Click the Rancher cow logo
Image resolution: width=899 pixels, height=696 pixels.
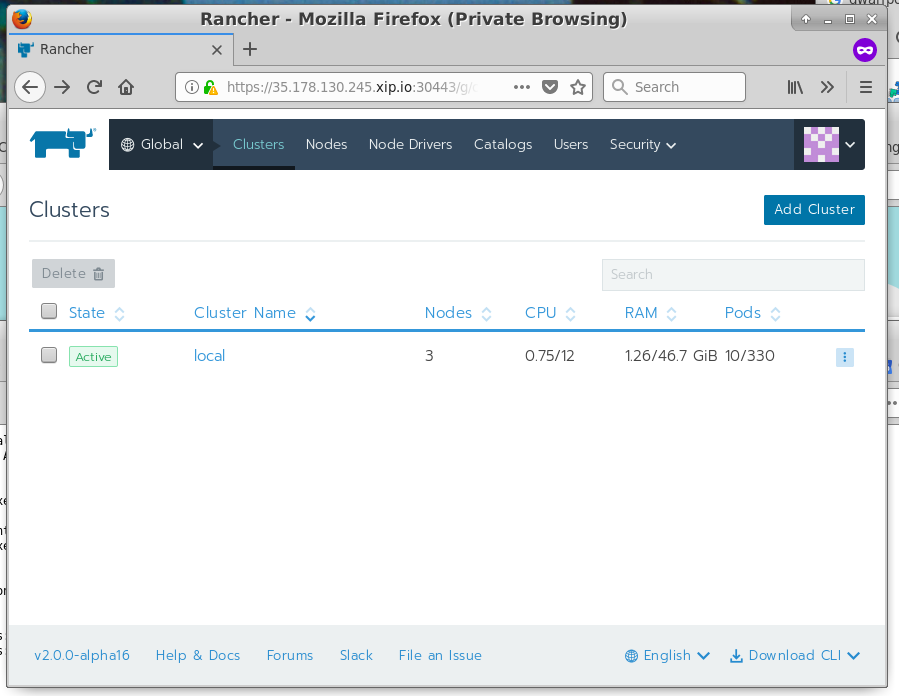pyautogui.click(x=62, y=143)
